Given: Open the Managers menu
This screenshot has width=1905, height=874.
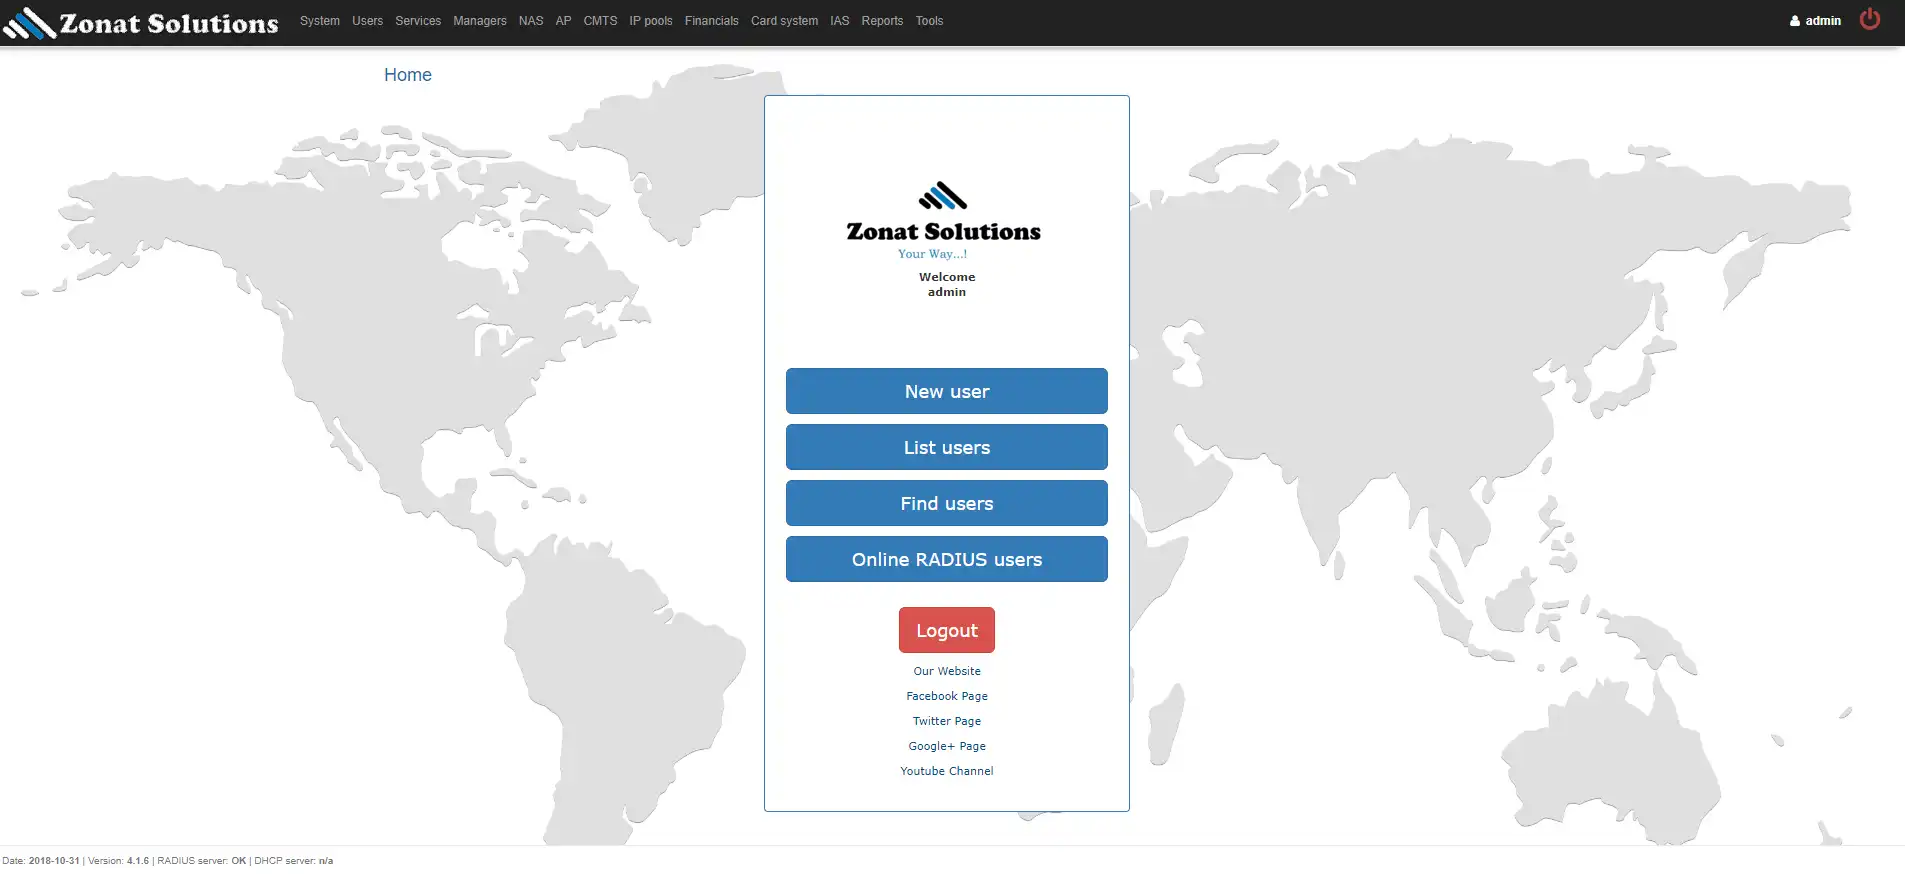Looking at the screenshot, I should click(480, 21).
